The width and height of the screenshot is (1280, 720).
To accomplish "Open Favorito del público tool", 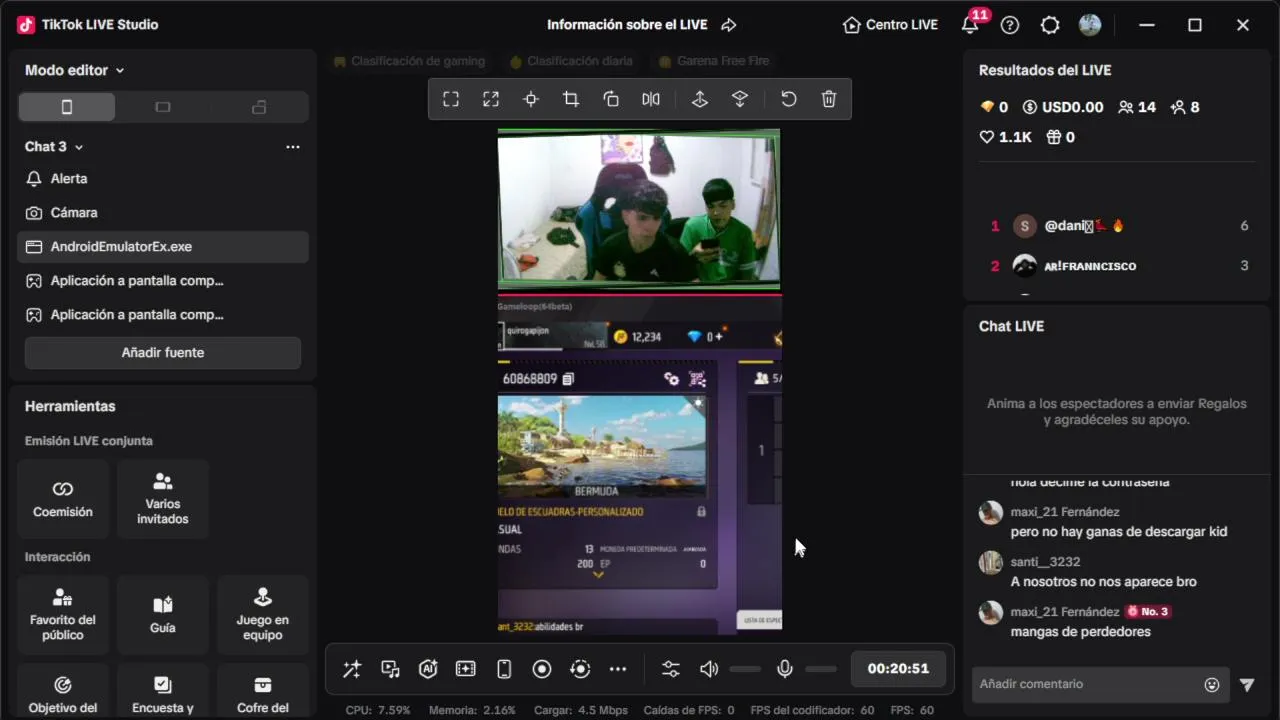I will pos(63,615).
